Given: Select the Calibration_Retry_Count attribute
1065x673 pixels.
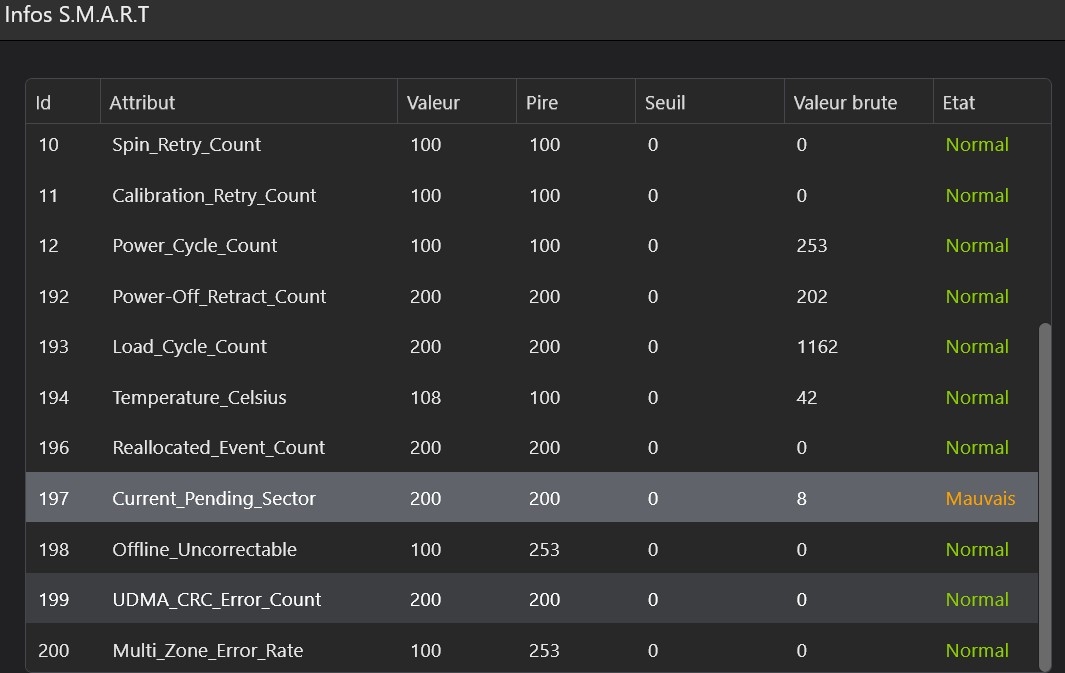Looking at the screenshot, I should 214,196.
